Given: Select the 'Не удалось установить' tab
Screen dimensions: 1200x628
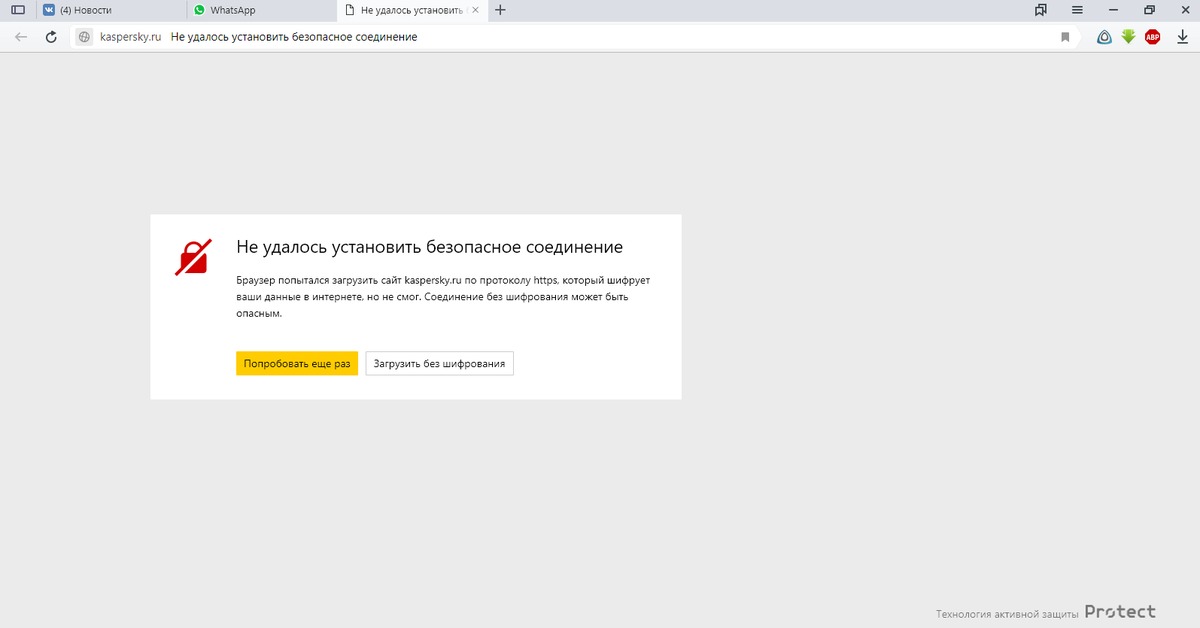Looking at the screenshot, I should tap(413, 10).
